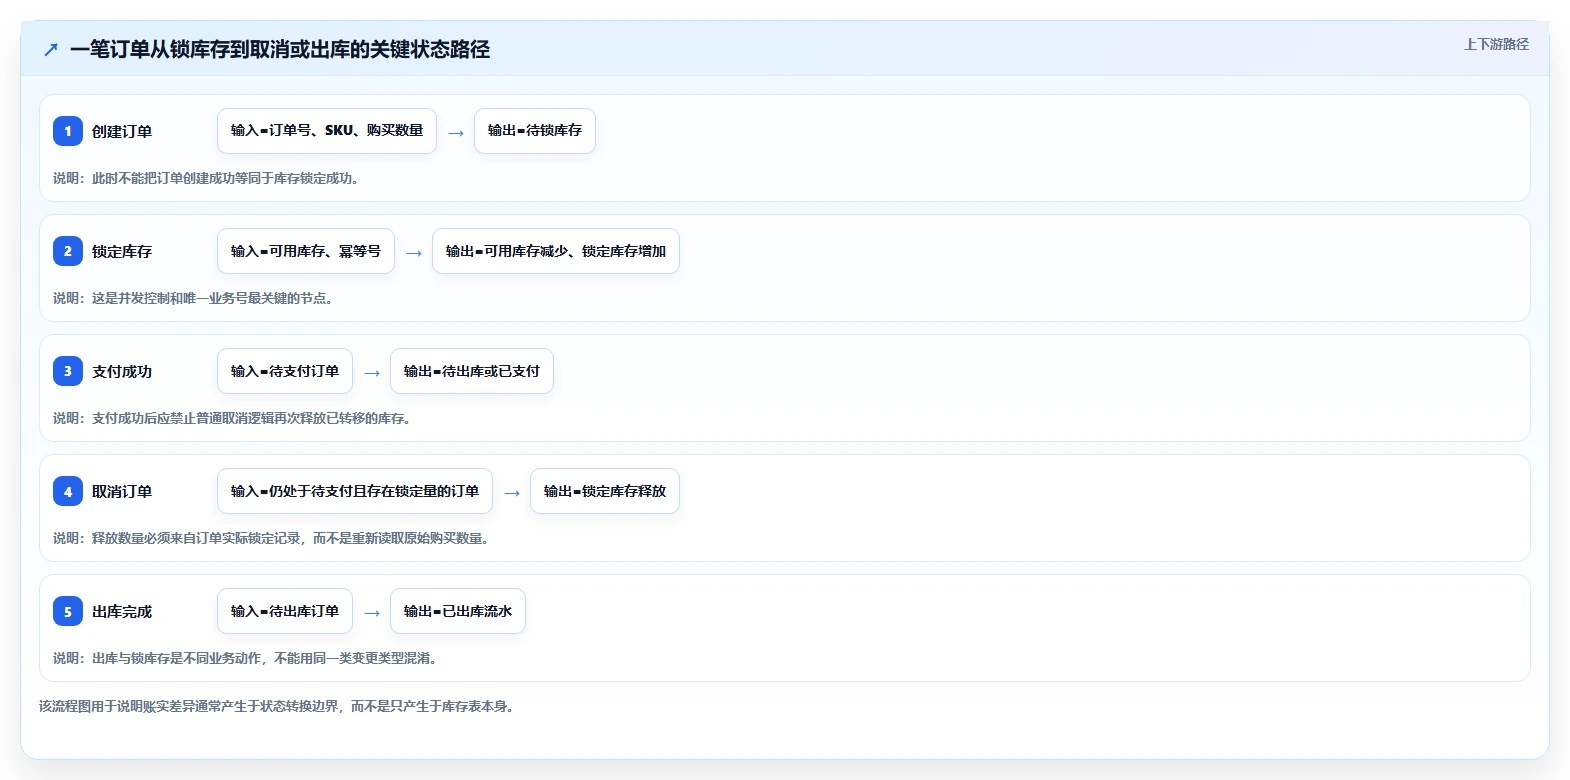Click the arrow in the 创建订单 row
This screenshot has height=780, width=1570.
pyautogui.click(x=456, y=133)
